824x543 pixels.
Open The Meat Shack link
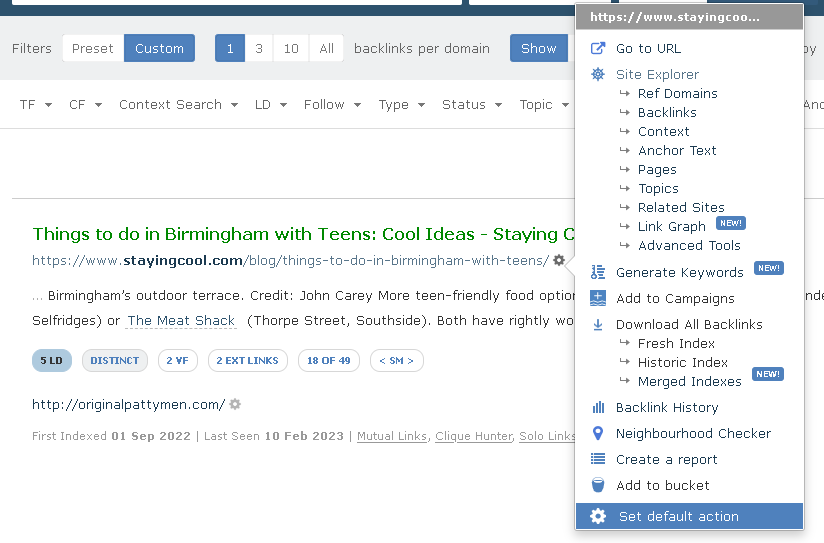(x=181, y=321)
